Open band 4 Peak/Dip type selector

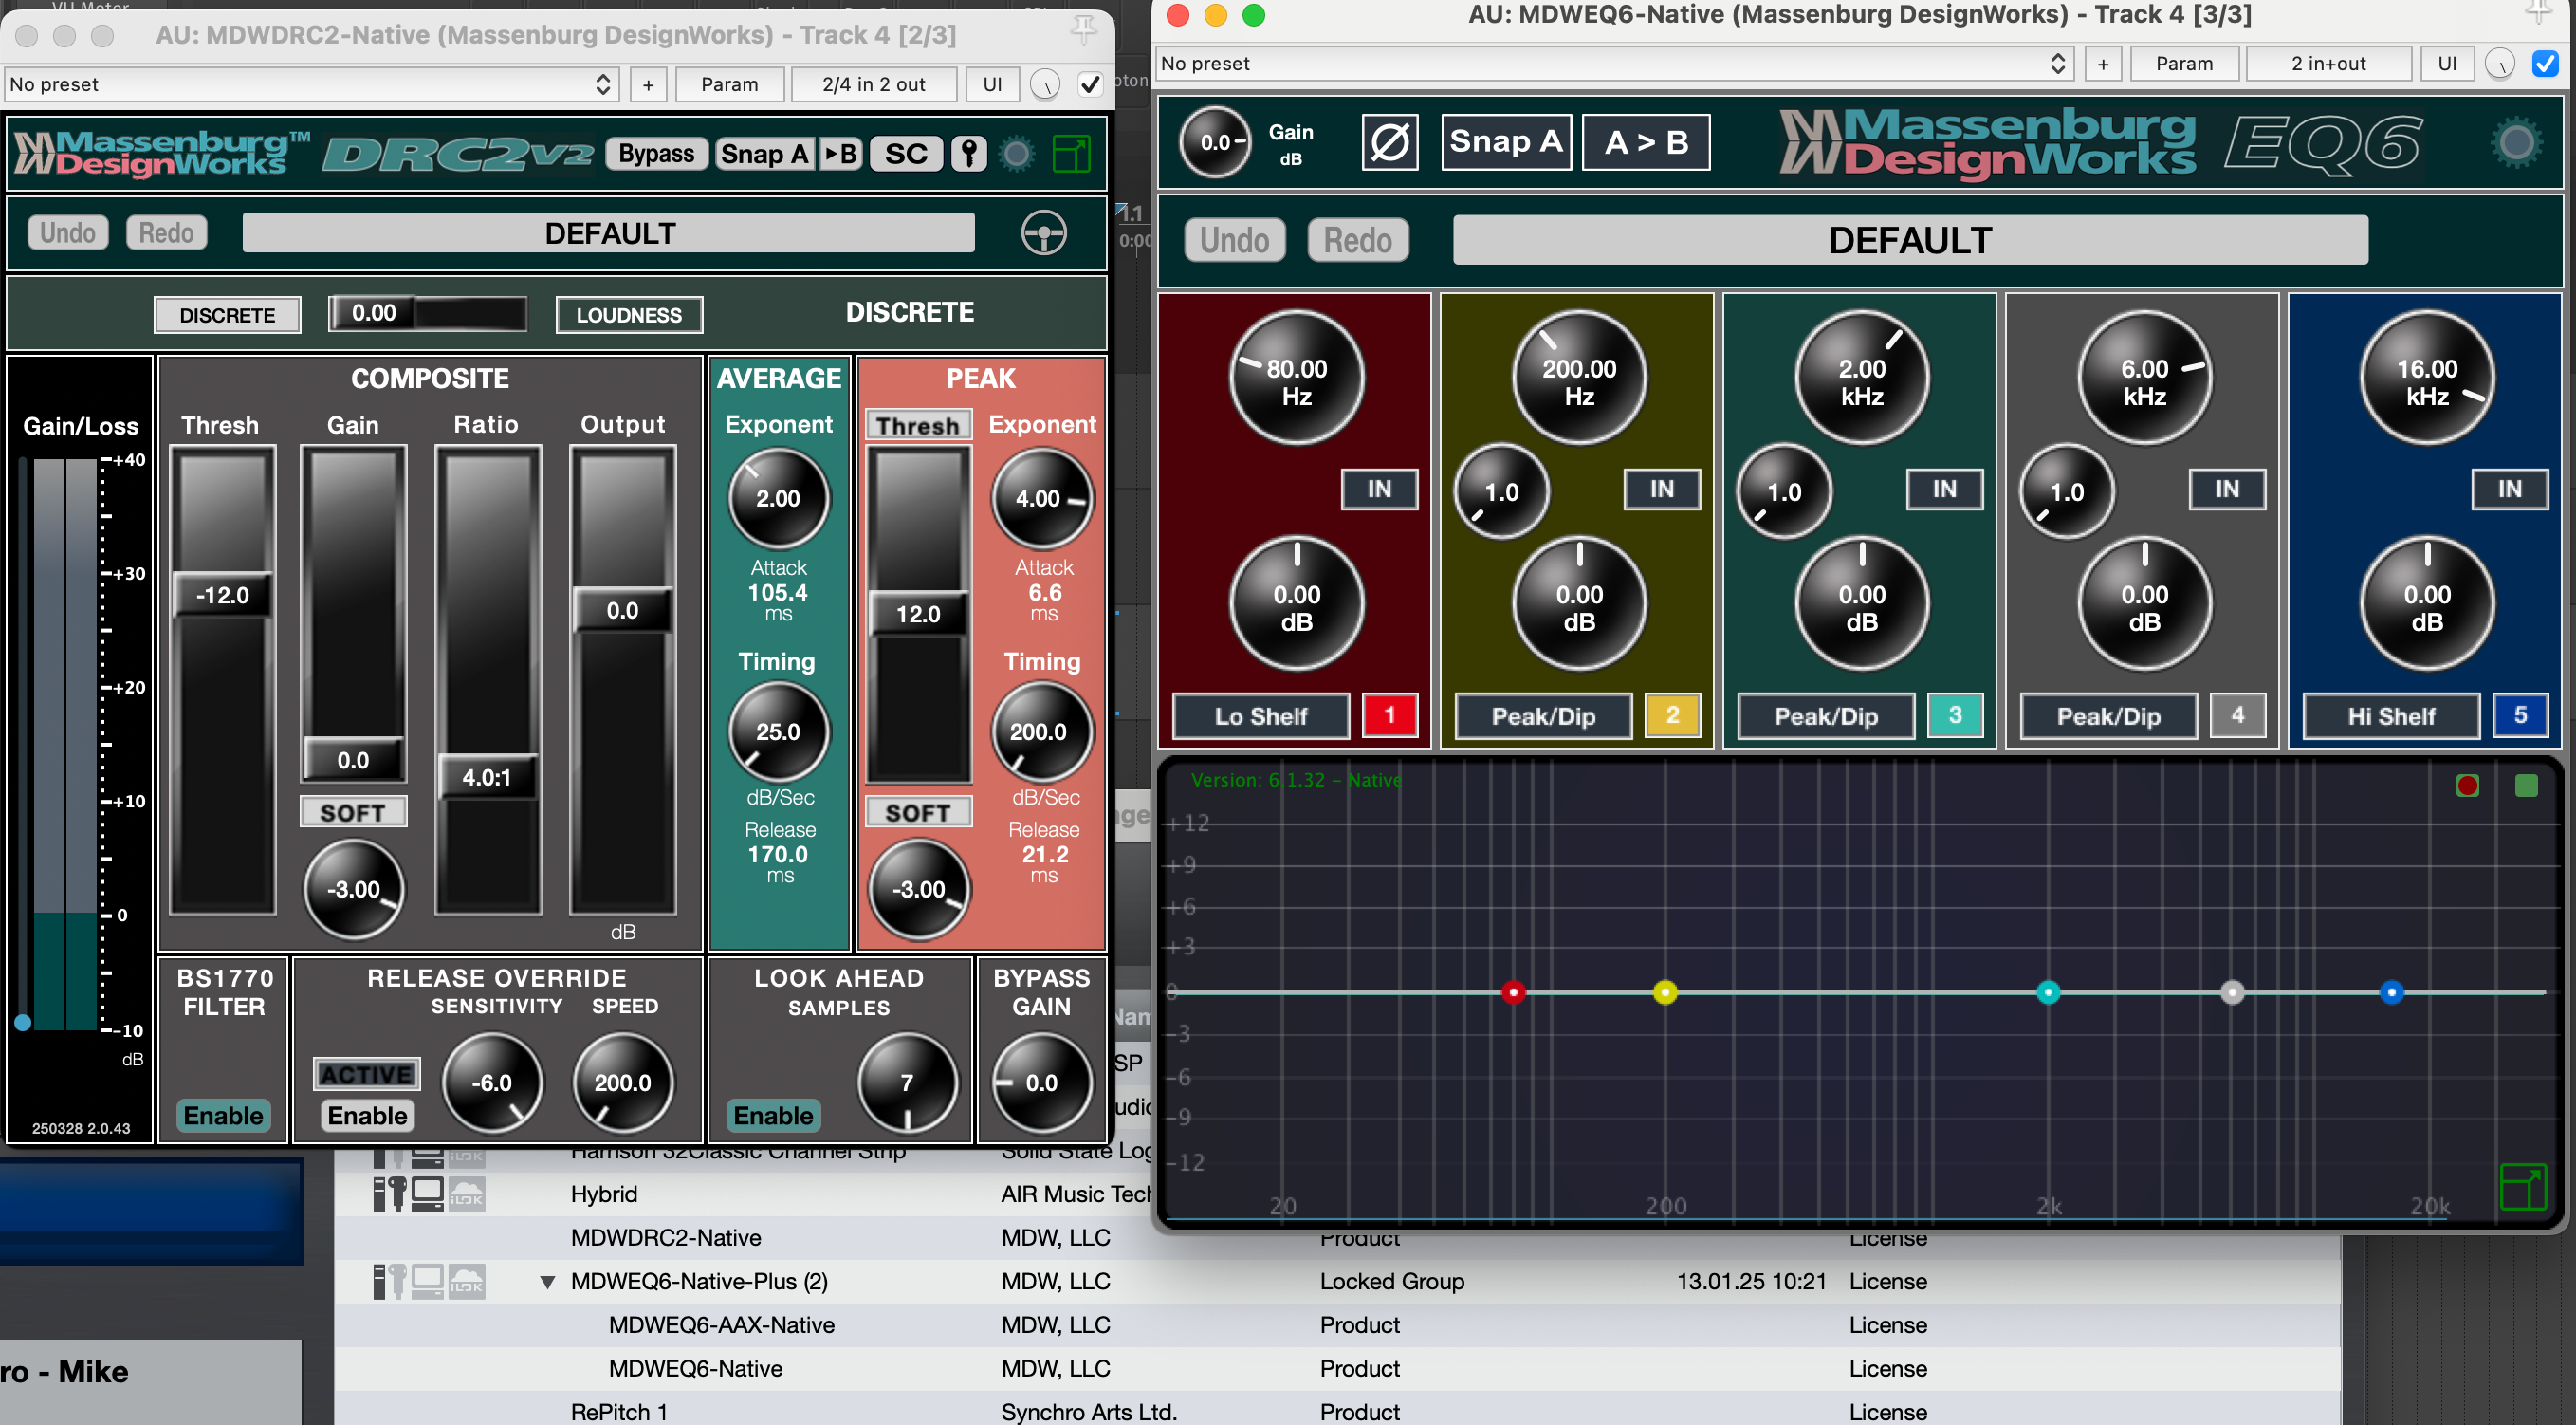pos(2108,716)
